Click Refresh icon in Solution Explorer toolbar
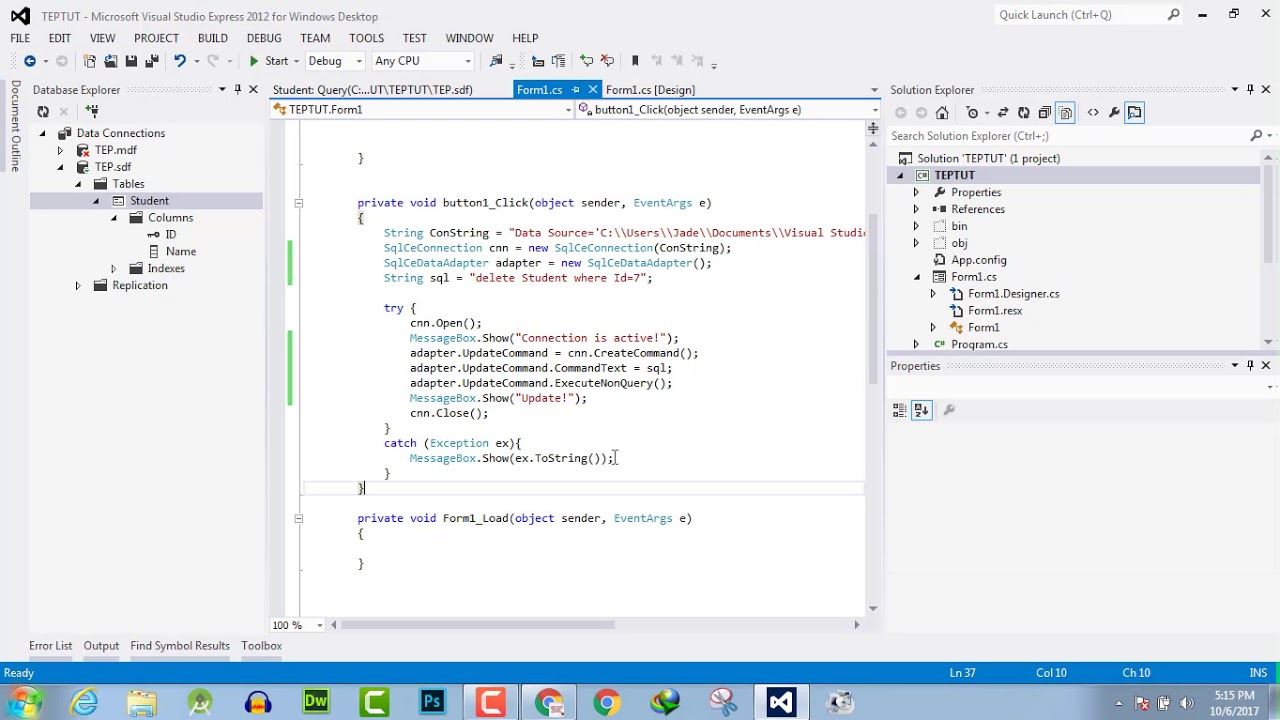Image resolution: width=1280 pixels, height=720 pixels. 1024,113
